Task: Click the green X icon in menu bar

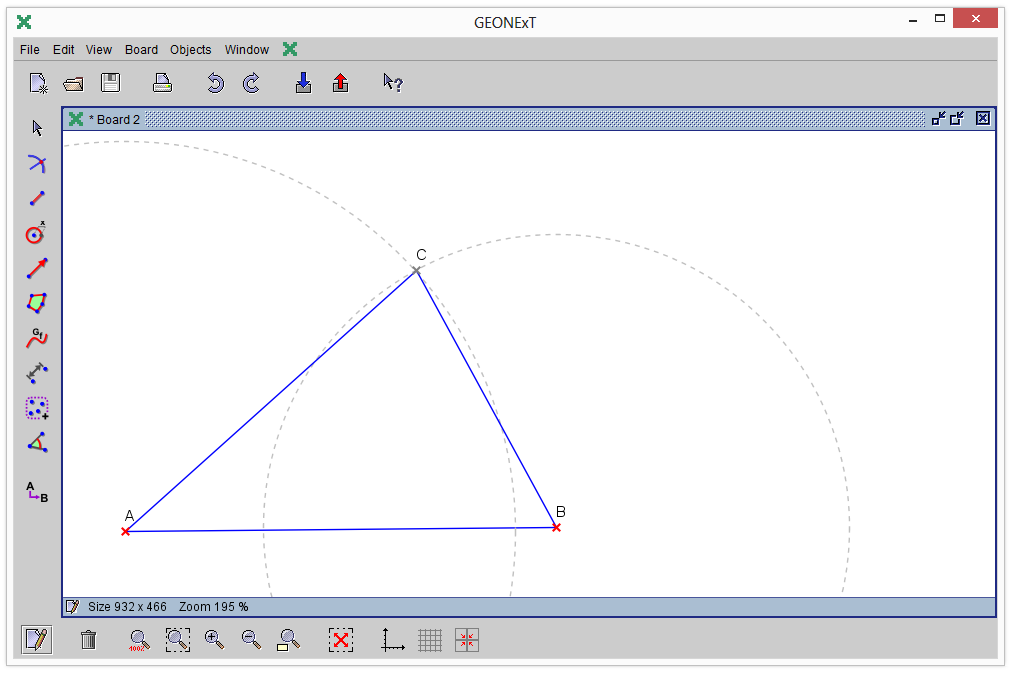Action: click(x=290, y=49)
